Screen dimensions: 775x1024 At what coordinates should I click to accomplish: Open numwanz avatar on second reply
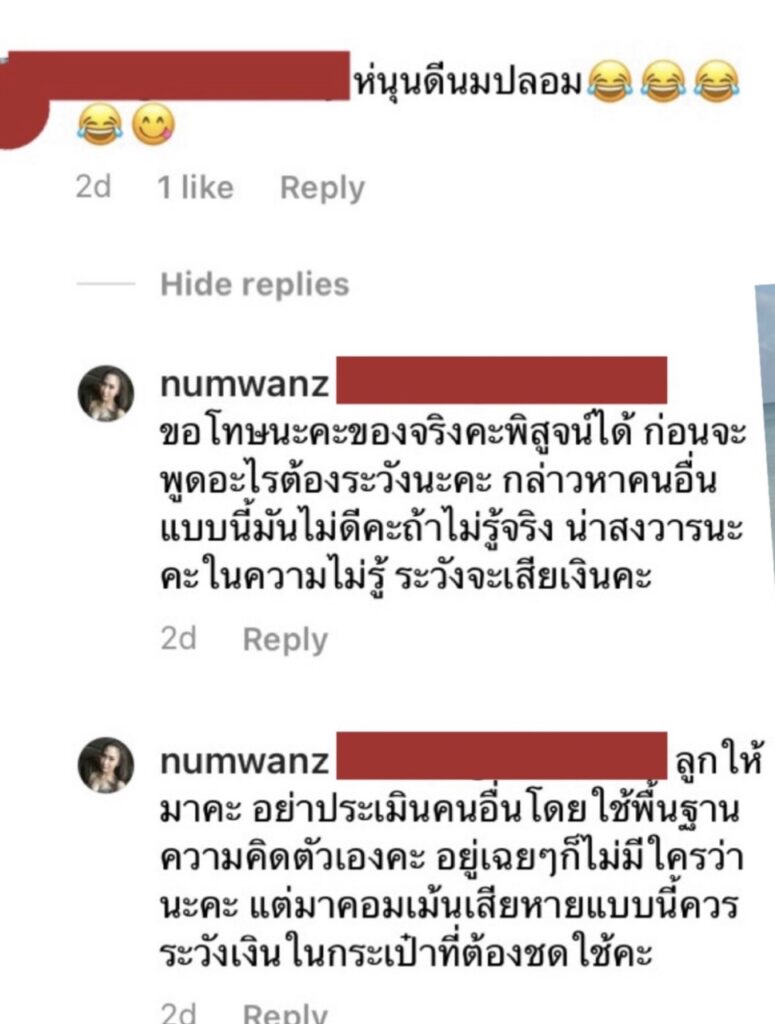click(106, 765)
